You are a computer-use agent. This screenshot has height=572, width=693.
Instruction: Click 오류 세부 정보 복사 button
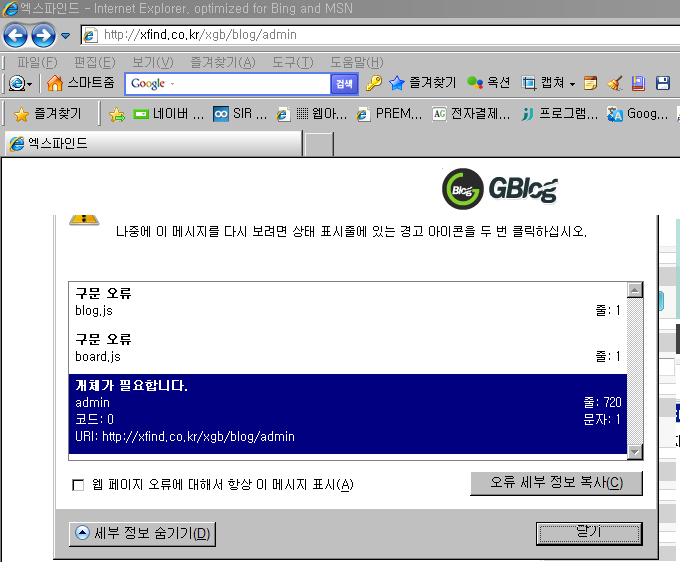tap(556, 483)
